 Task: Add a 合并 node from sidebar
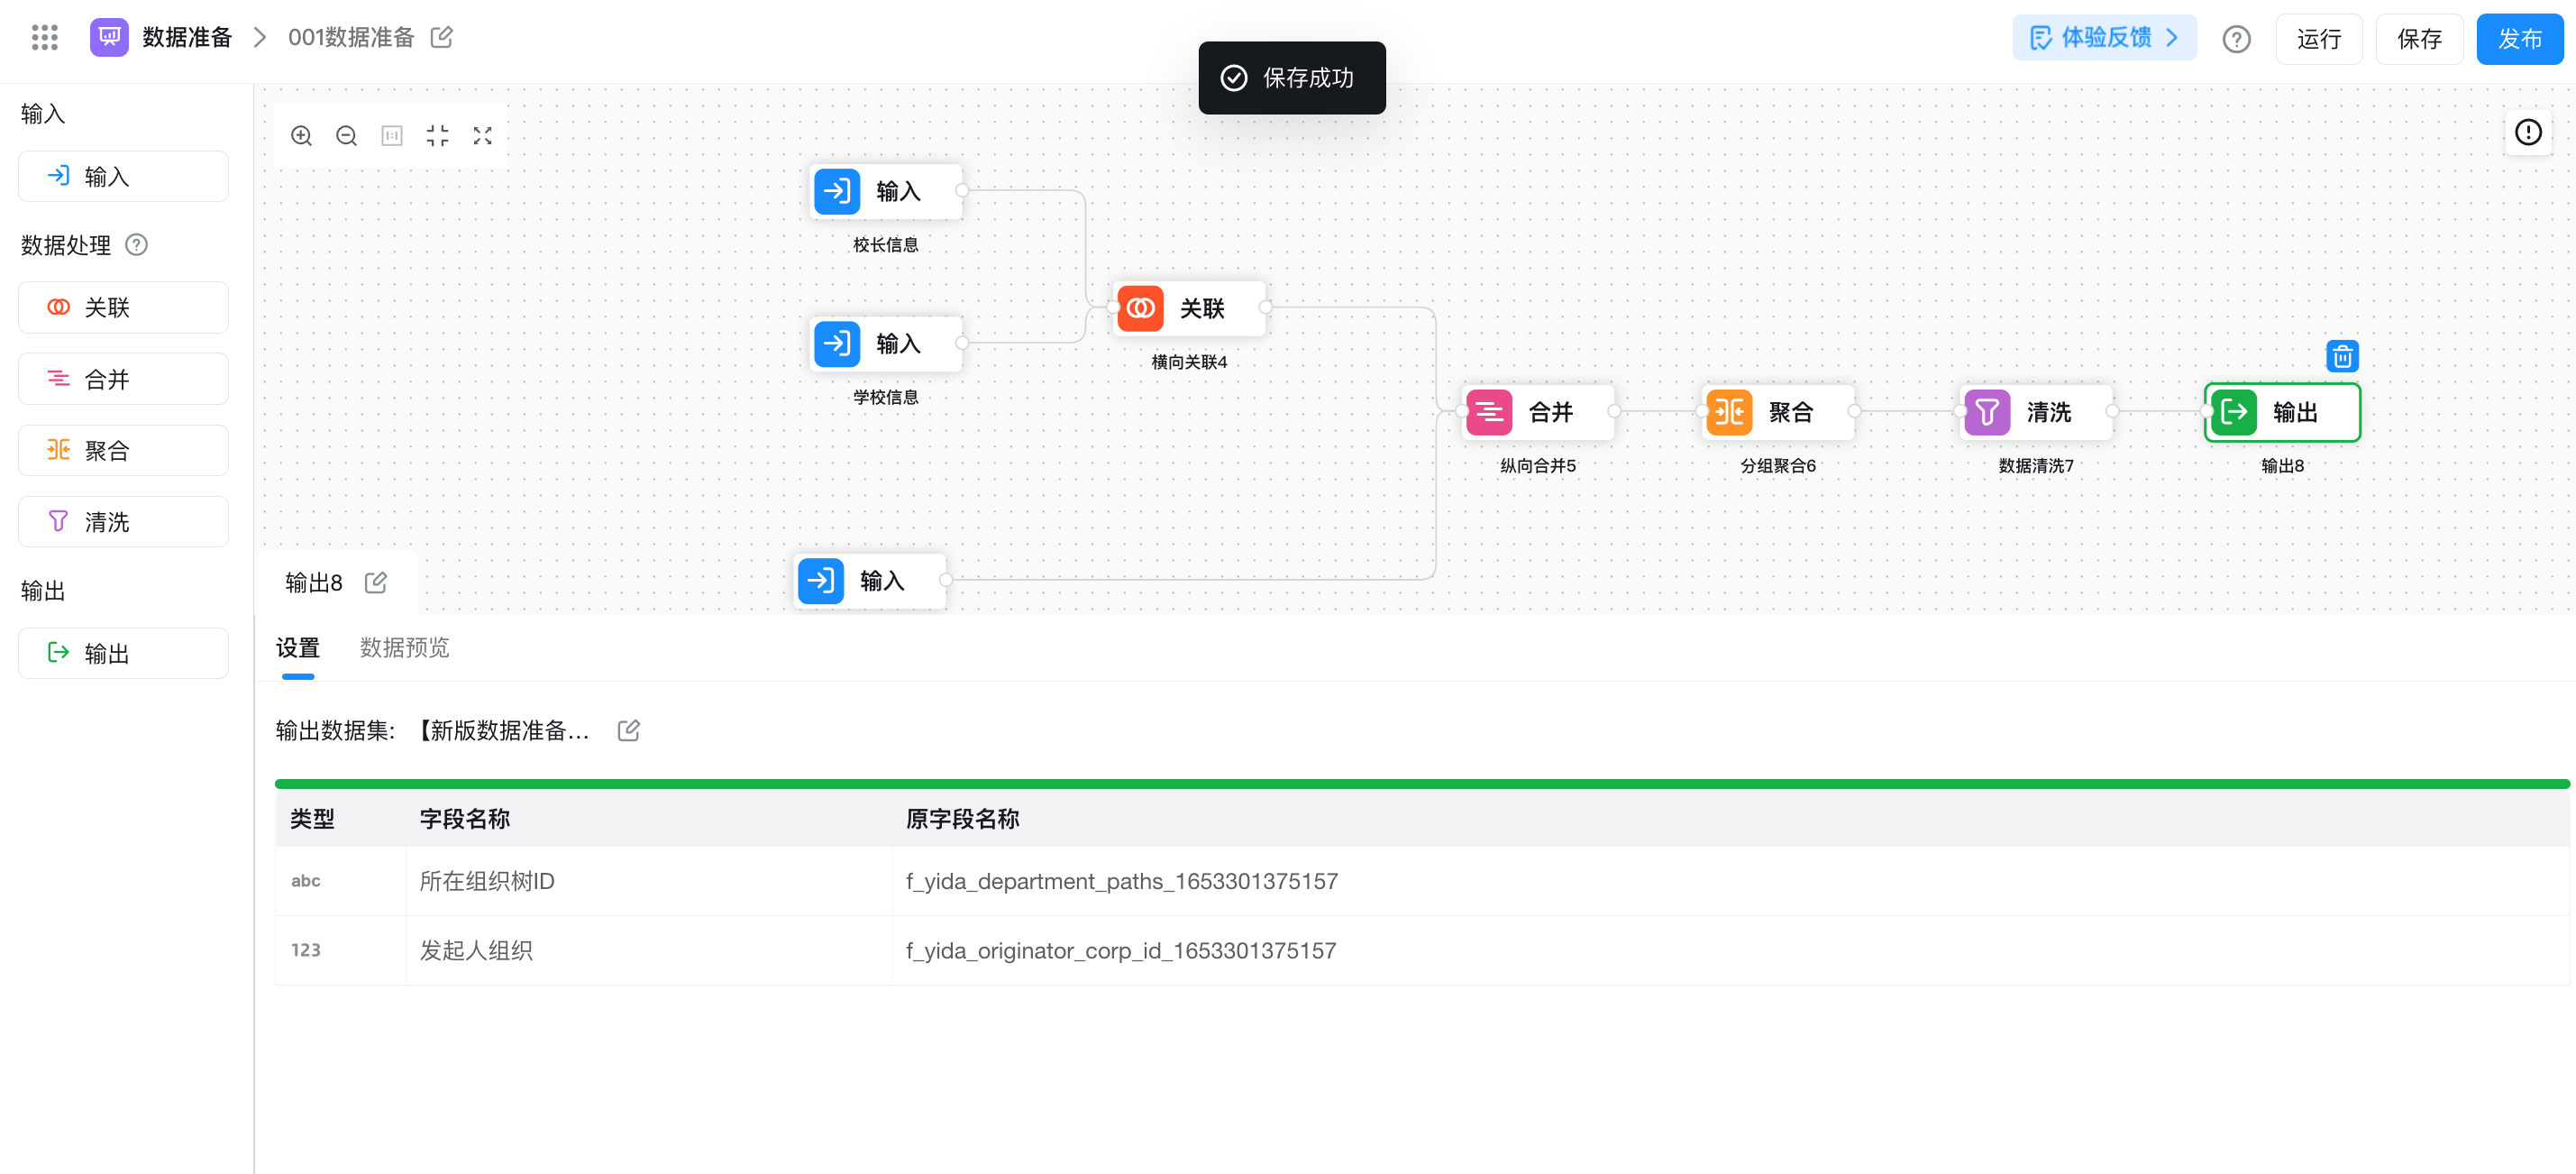click(123, 379)
